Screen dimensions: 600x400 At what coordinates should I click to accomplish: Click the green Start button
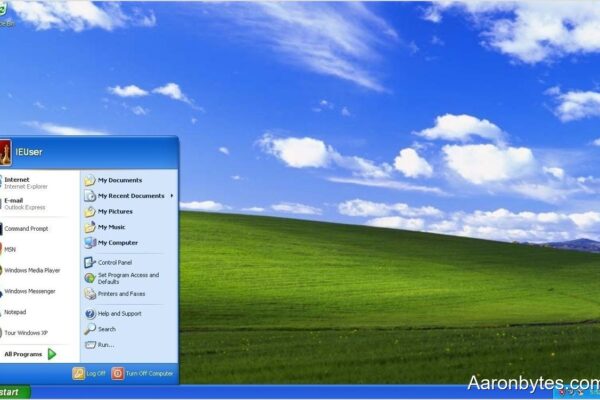13,392
